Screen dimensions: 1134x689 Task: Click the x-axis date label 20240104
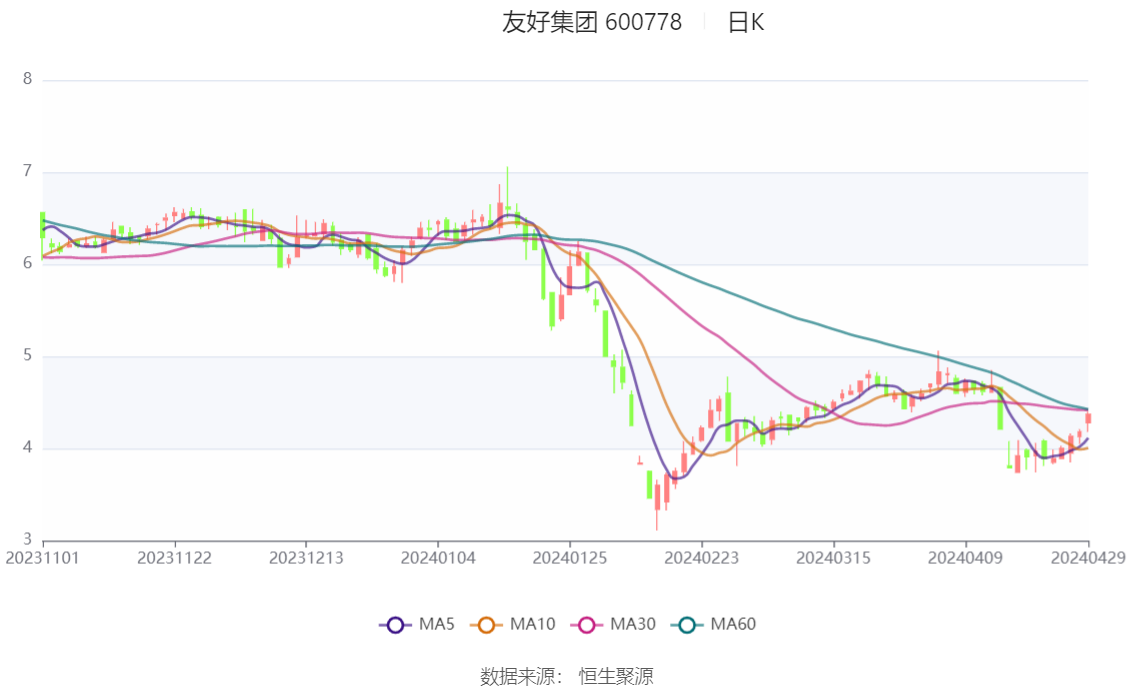[x=438, y=558]
